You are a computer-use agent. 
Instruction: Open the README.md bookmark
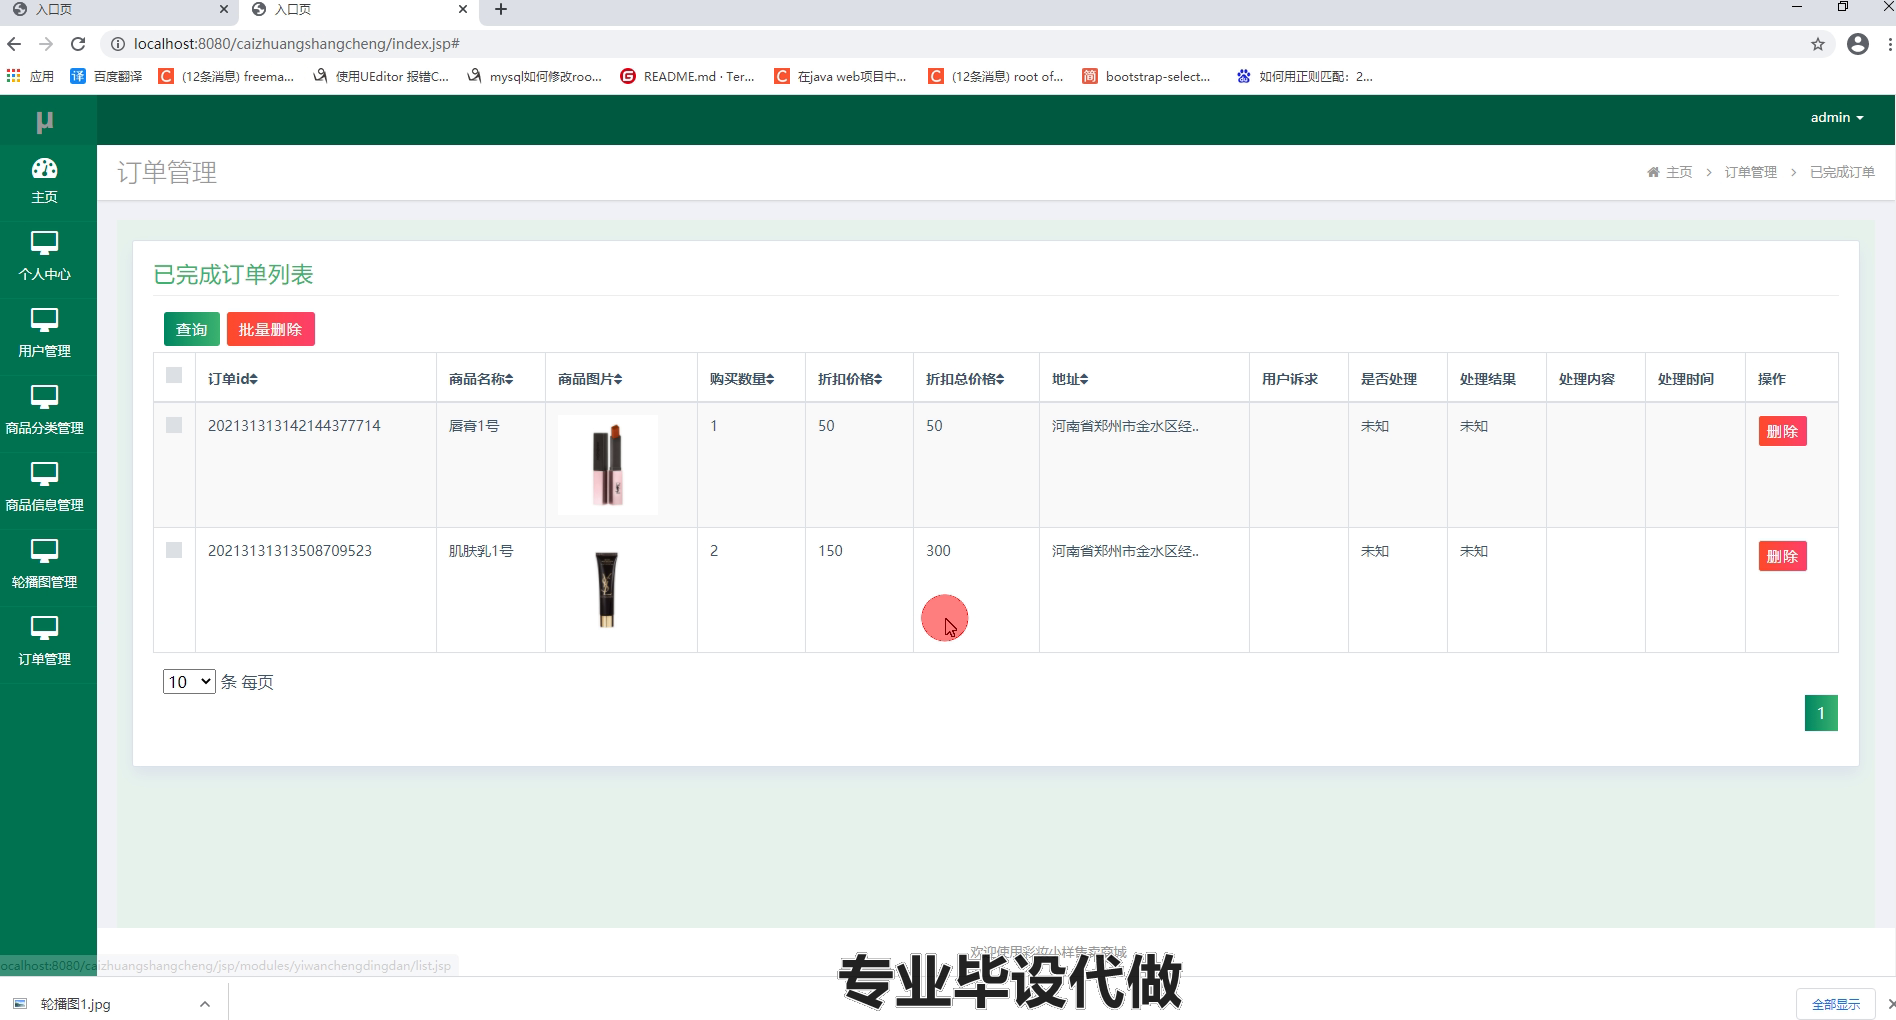pos(687,76)
